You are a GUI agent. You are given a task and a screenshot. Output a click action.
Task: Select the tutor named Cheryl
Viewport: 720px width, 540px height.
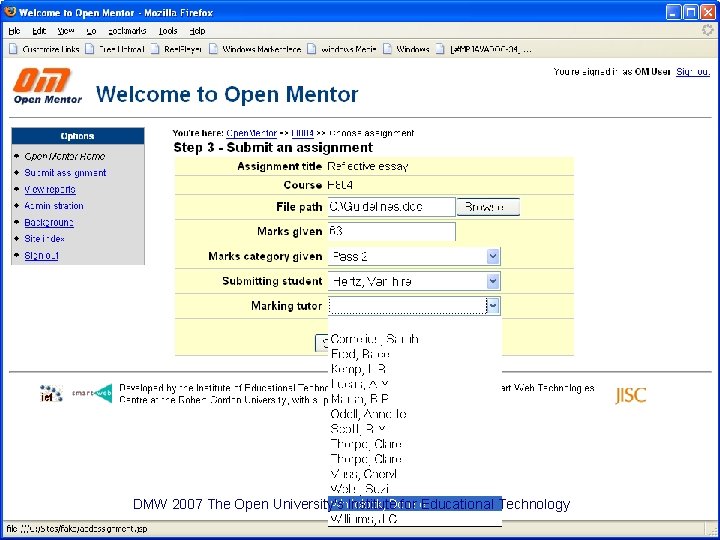(415, 474)
